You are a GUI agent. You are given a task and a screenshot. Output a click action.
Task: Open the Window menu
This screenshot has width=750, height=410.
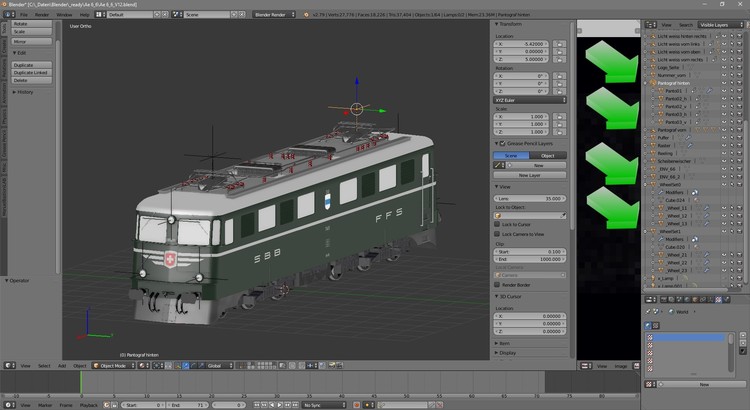64,15
